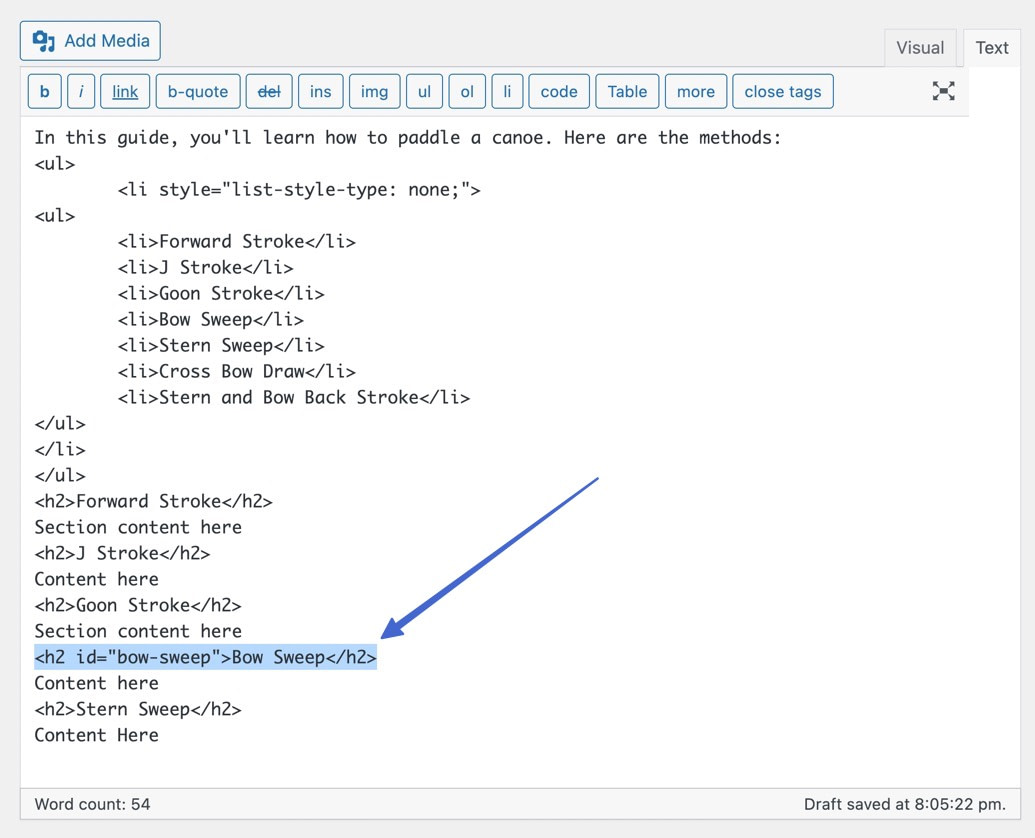This screenshot has height=838, width=1035.
Task: Switch to the Visual editor tab
Action: tap(919, 47)
